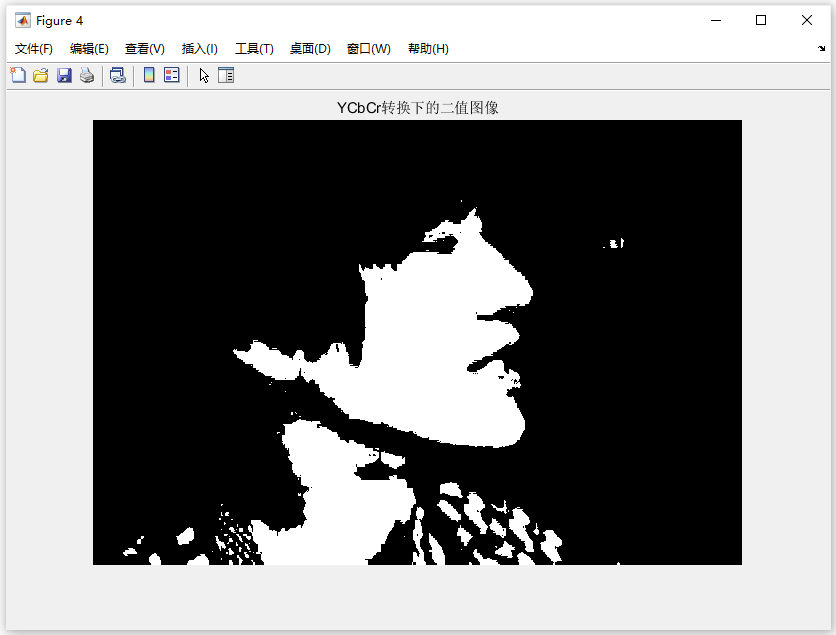
Task: Open the 桌面(D) menu
Action: pos(310,49)
